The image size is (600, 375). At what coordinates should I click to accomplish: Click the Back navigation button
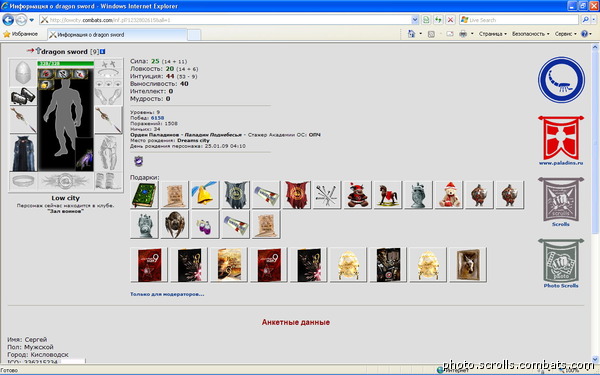(x=8, y=20)
